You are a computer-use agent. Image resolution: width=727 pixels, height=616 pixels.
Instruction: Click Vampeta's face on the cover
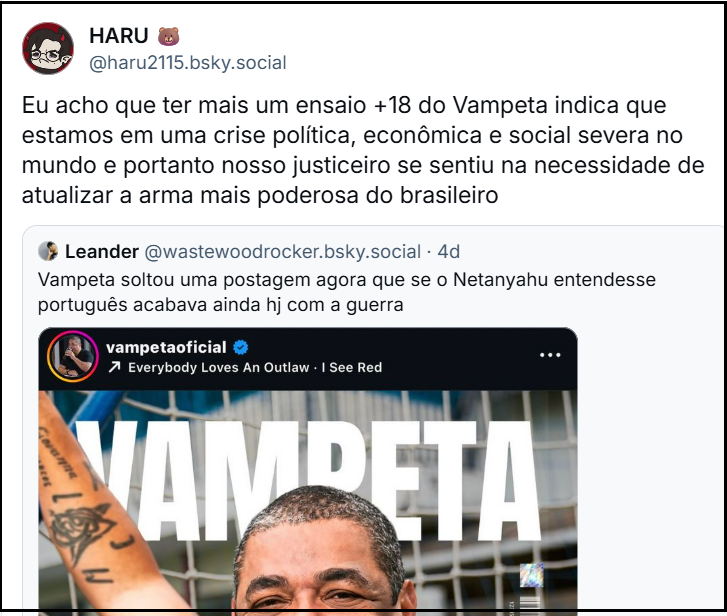(x=325, y=556)
